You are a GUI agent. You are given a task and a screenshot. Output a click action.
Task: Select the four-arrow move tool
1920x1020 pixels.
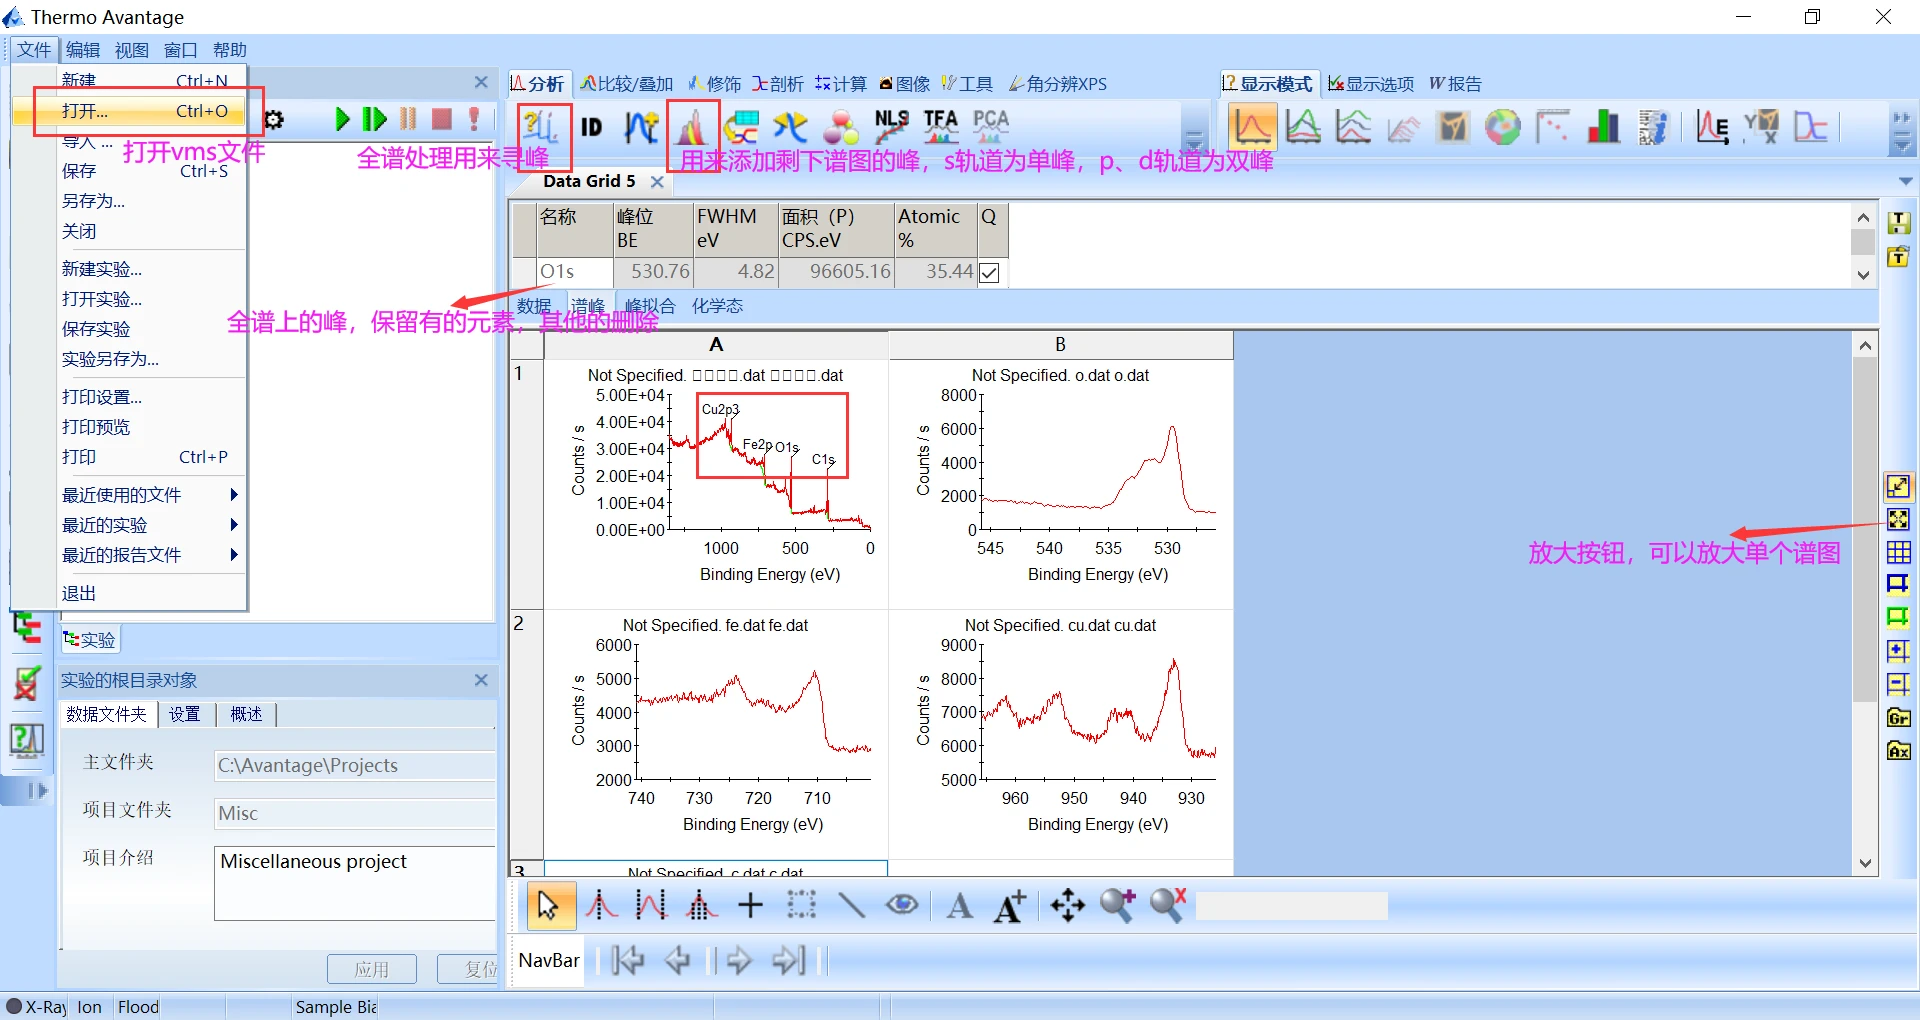(1067, 906)
